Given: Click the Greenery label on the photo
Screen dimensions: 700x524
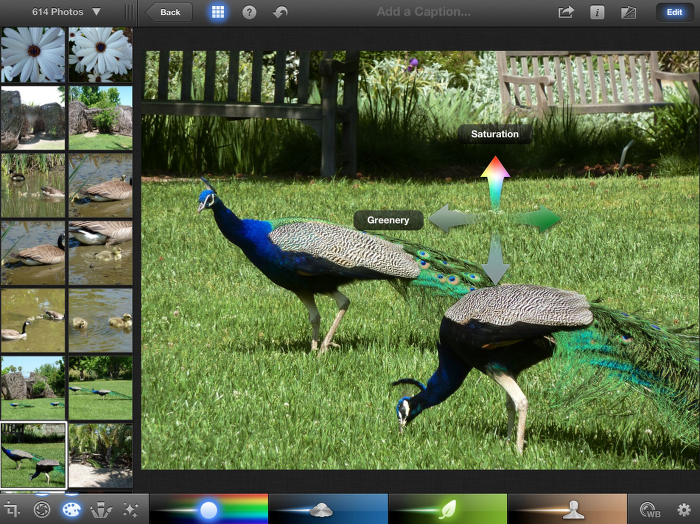Looking at the screenshot, I should (388, 220).
